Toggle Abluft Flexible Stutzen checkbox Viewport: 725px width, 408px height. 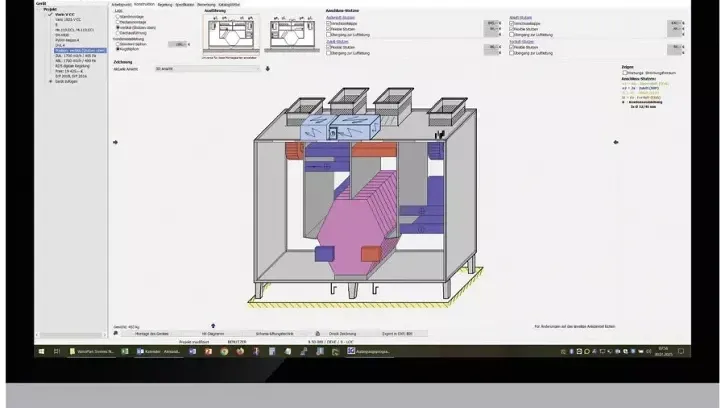click(511, 29)
